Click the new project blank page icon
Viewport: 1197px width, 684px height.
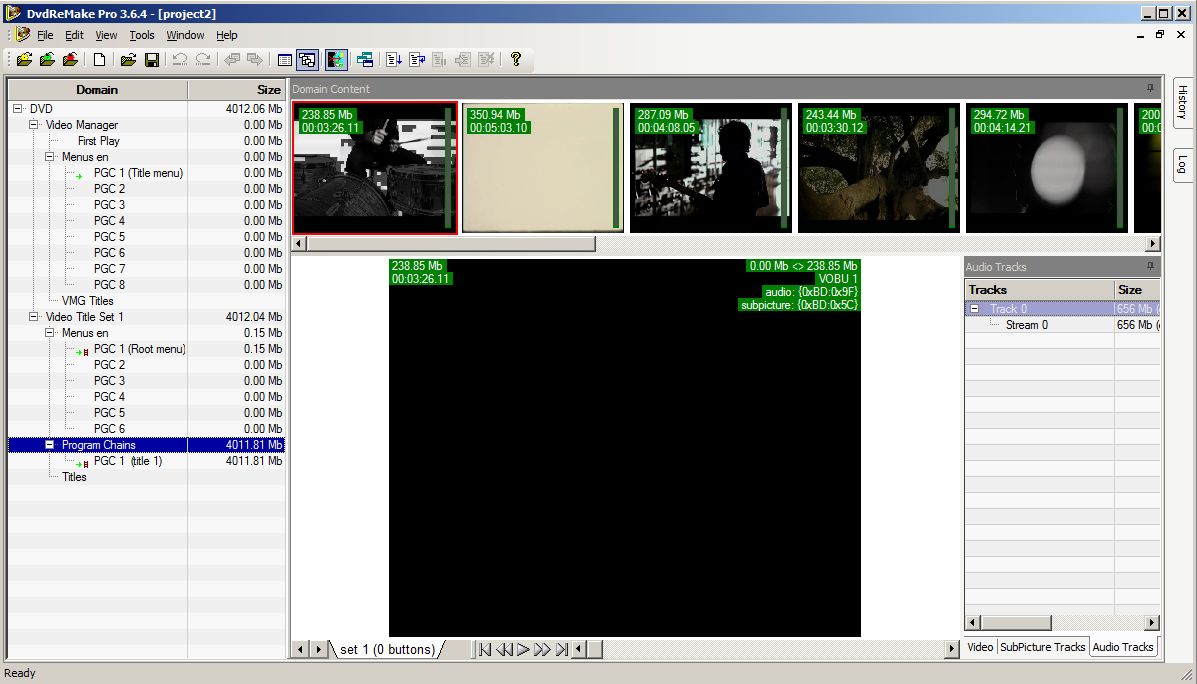[100, 60]
